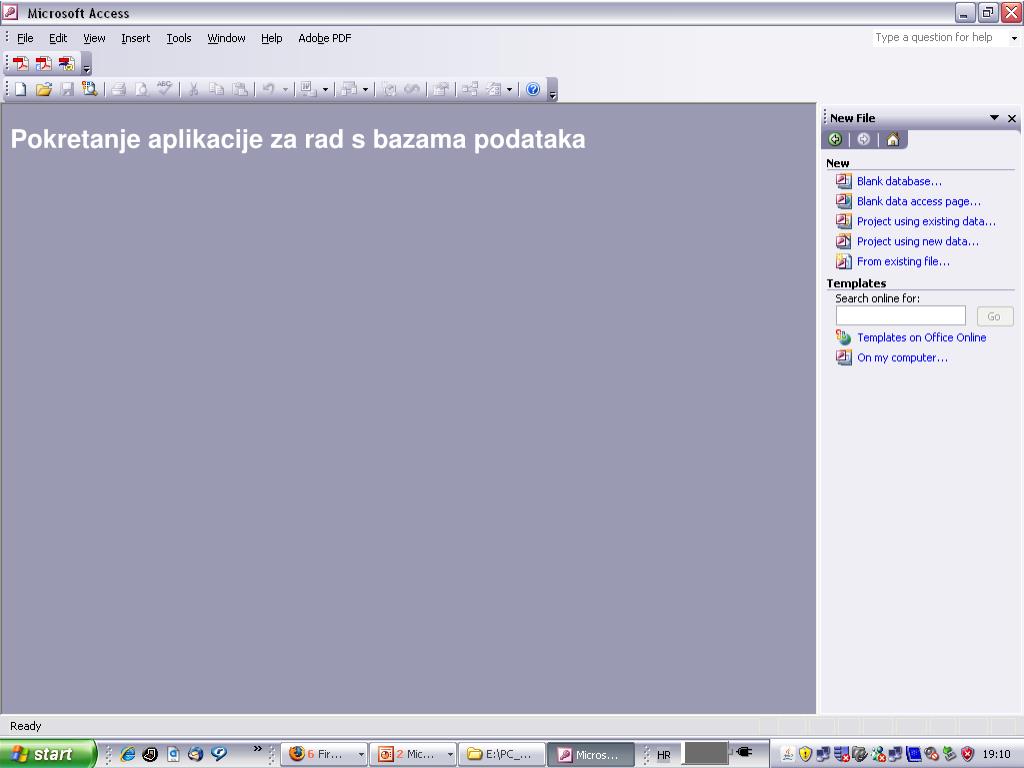Open Adobe PDF toolbar options arrow

(87, 65)
